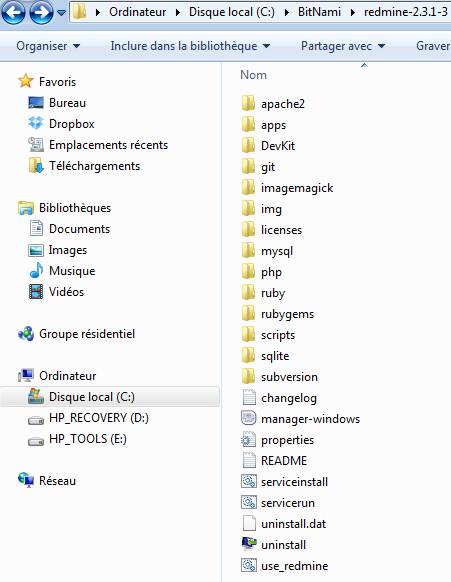The height and width of the screenshot is (582, 451).
Task: Click the Groupe résidentiel icon
Action: (x=26, y=334)
